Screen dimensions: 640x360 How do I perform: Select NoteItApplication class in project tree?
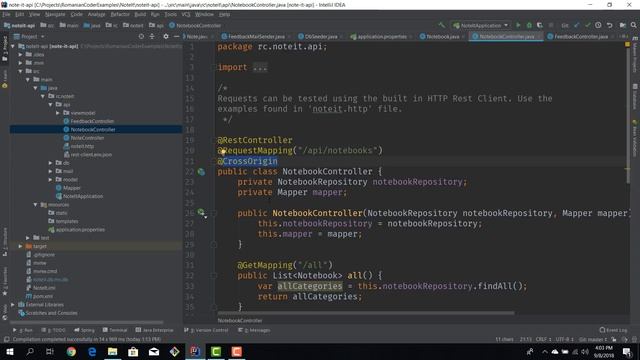point(83,196)
